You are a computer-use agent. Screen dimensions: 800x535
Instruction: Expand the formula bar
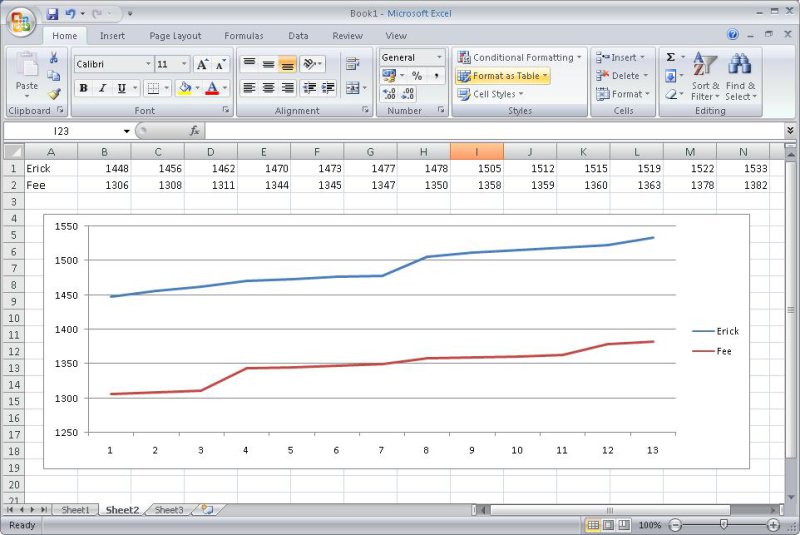790,131
